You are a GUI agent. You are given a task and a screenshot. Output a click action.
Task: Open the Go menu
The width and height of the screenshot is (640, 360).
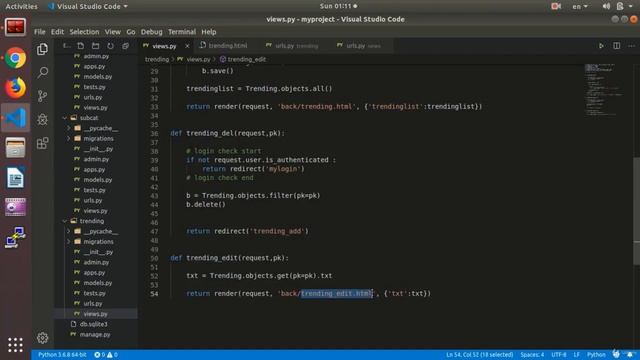131,32
